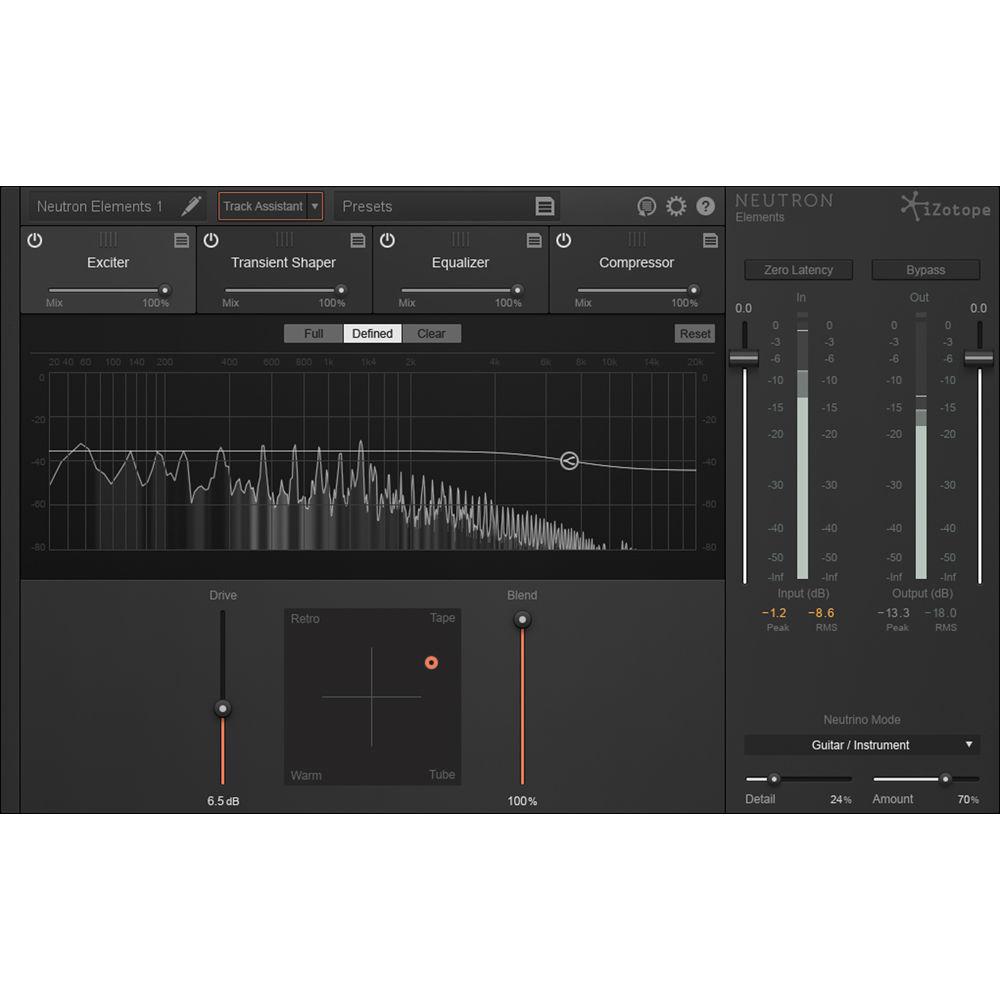Screen dimensions: 1000x1000
Task: Open the Guitar / Instrument Neutrino Mode dropdown
Action: click(x=862, y=745)
